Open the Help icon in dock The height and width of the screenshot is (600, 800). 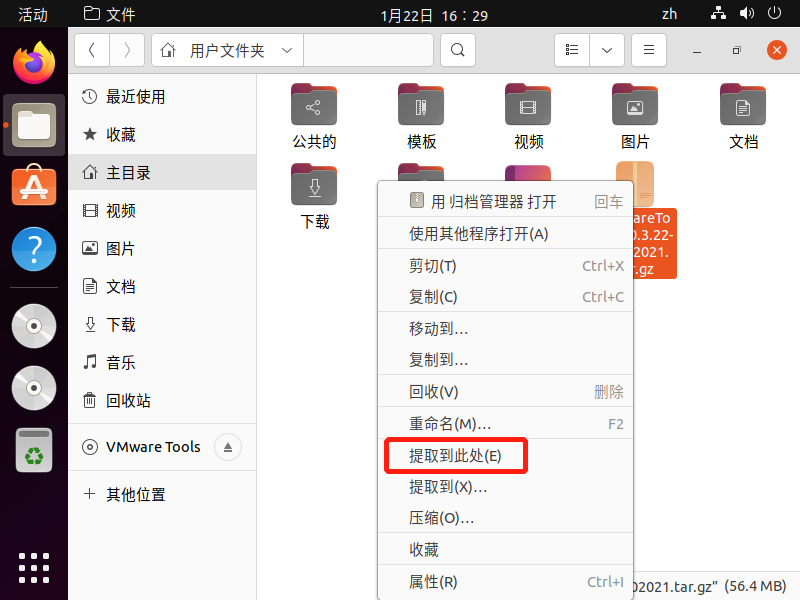(x=34, y=249)
